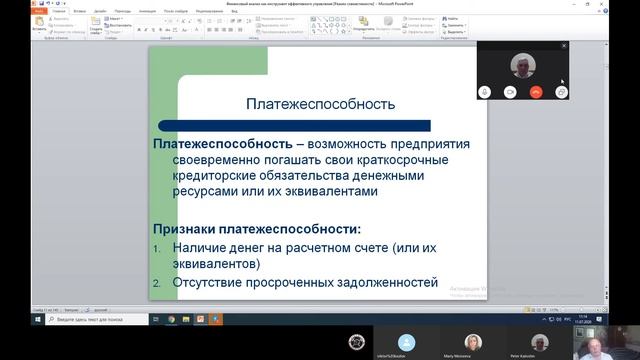The width and height of the screenshot is (640, 360).
Task: Open Эффекты фигур dropdown
Action: pyautogui.click(x=419, y=32)
